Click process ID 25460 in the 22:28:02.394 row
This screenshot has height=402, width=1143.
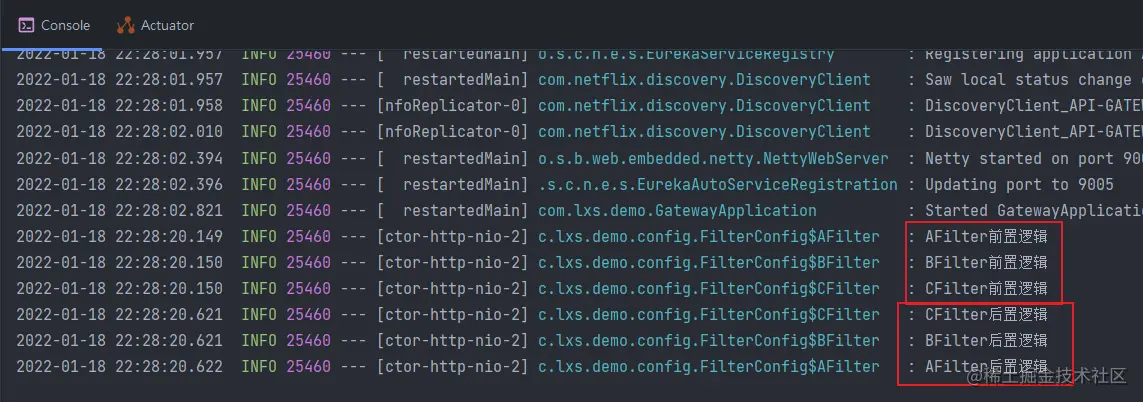(308, 158)
